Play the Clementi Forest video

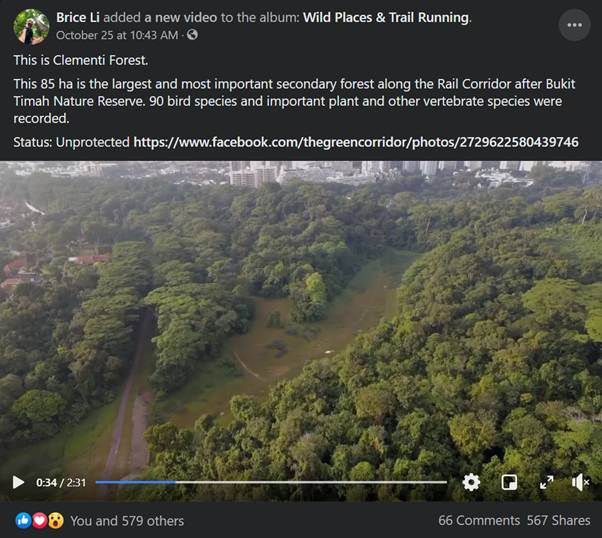[x=18, y=482]
